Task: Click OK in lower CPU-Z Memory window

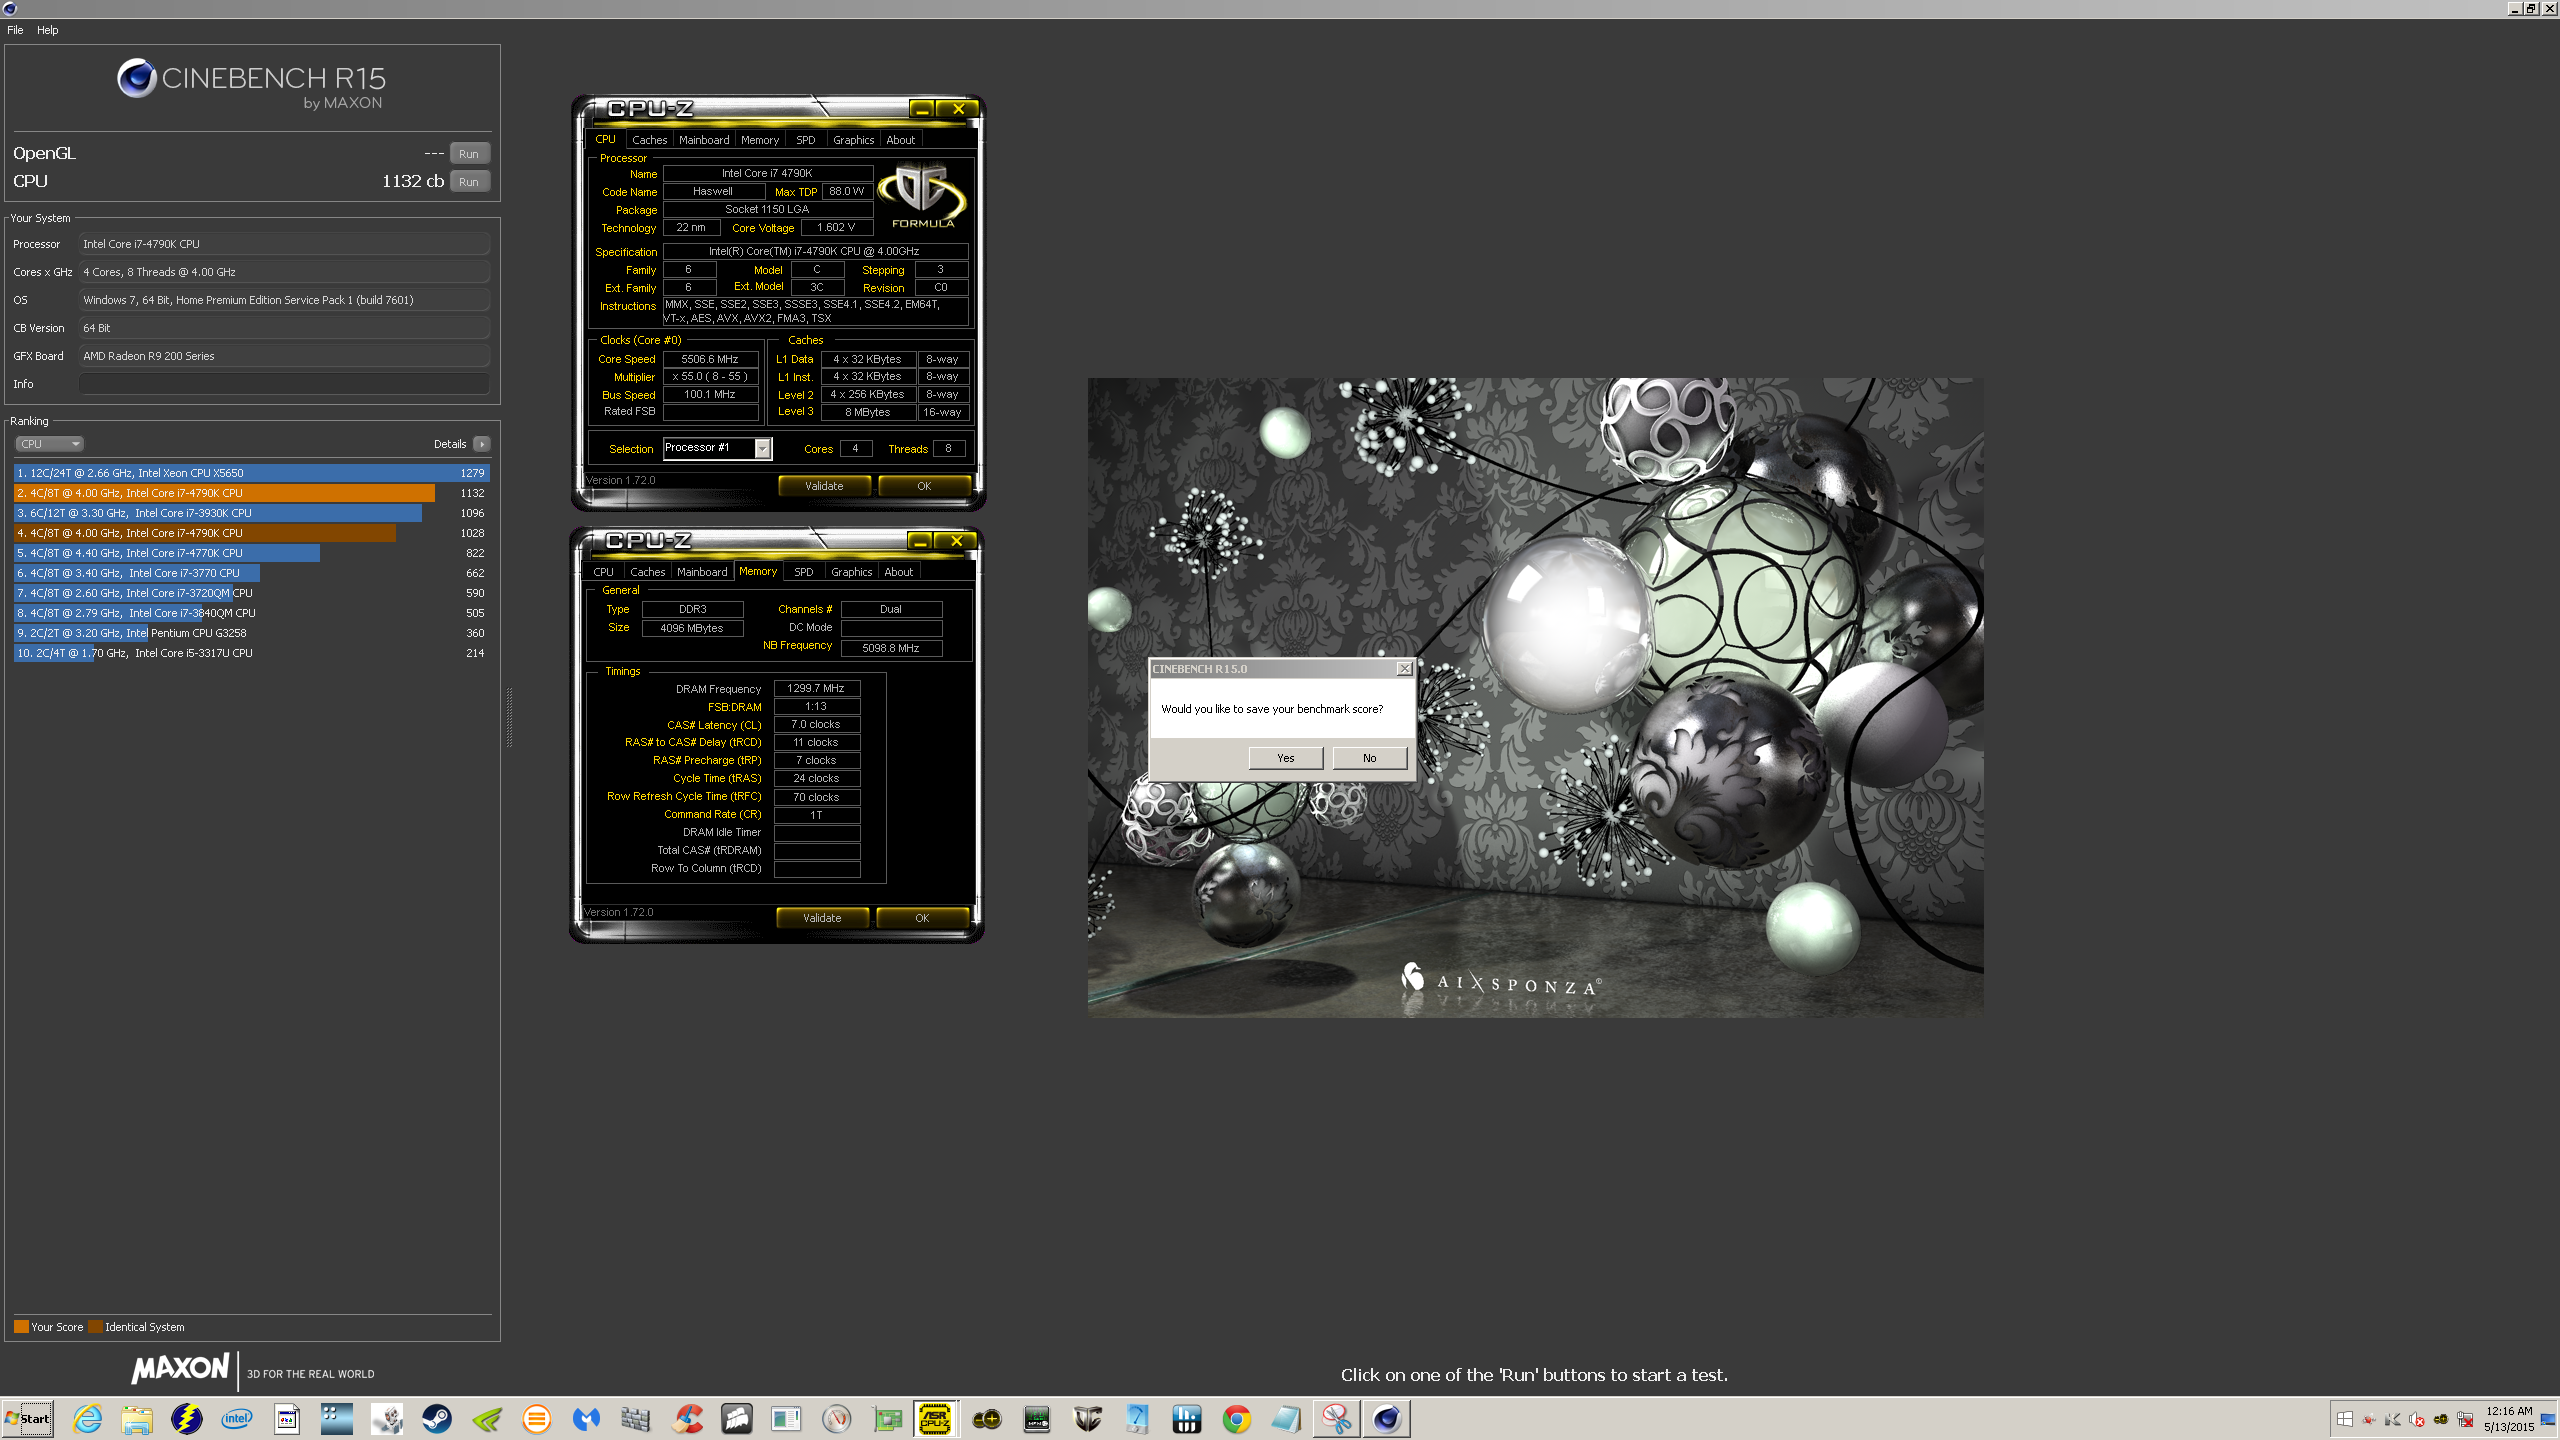Action: click(922, 918)
